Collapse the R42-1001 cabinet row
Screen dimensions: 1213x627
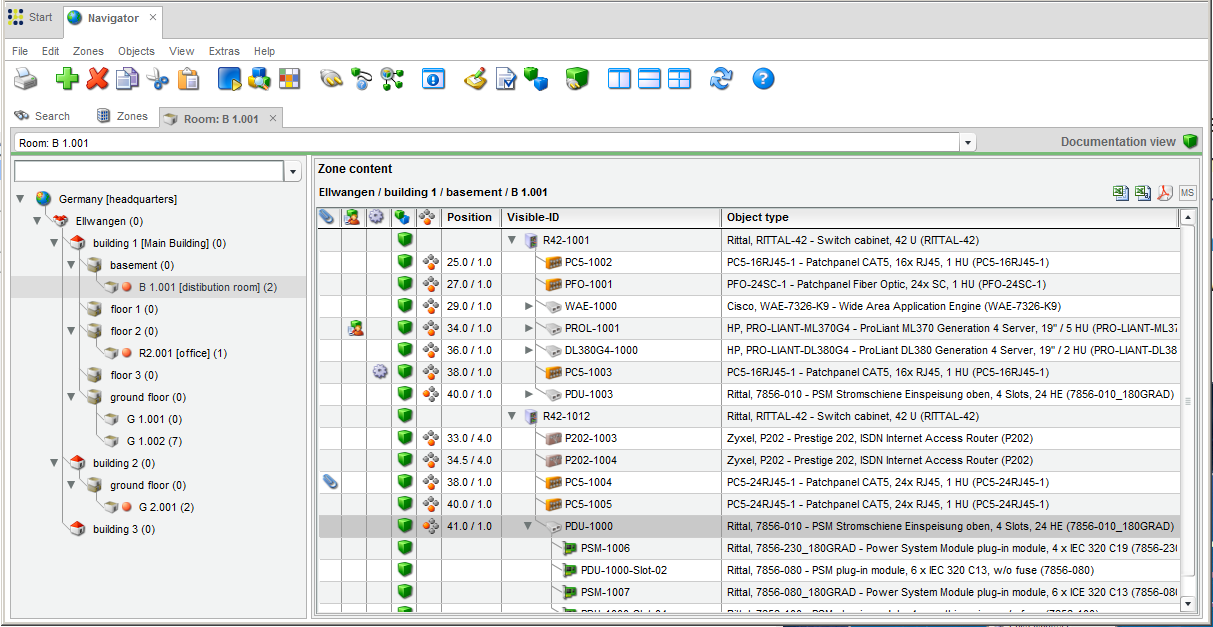click(x=512, y=240)
